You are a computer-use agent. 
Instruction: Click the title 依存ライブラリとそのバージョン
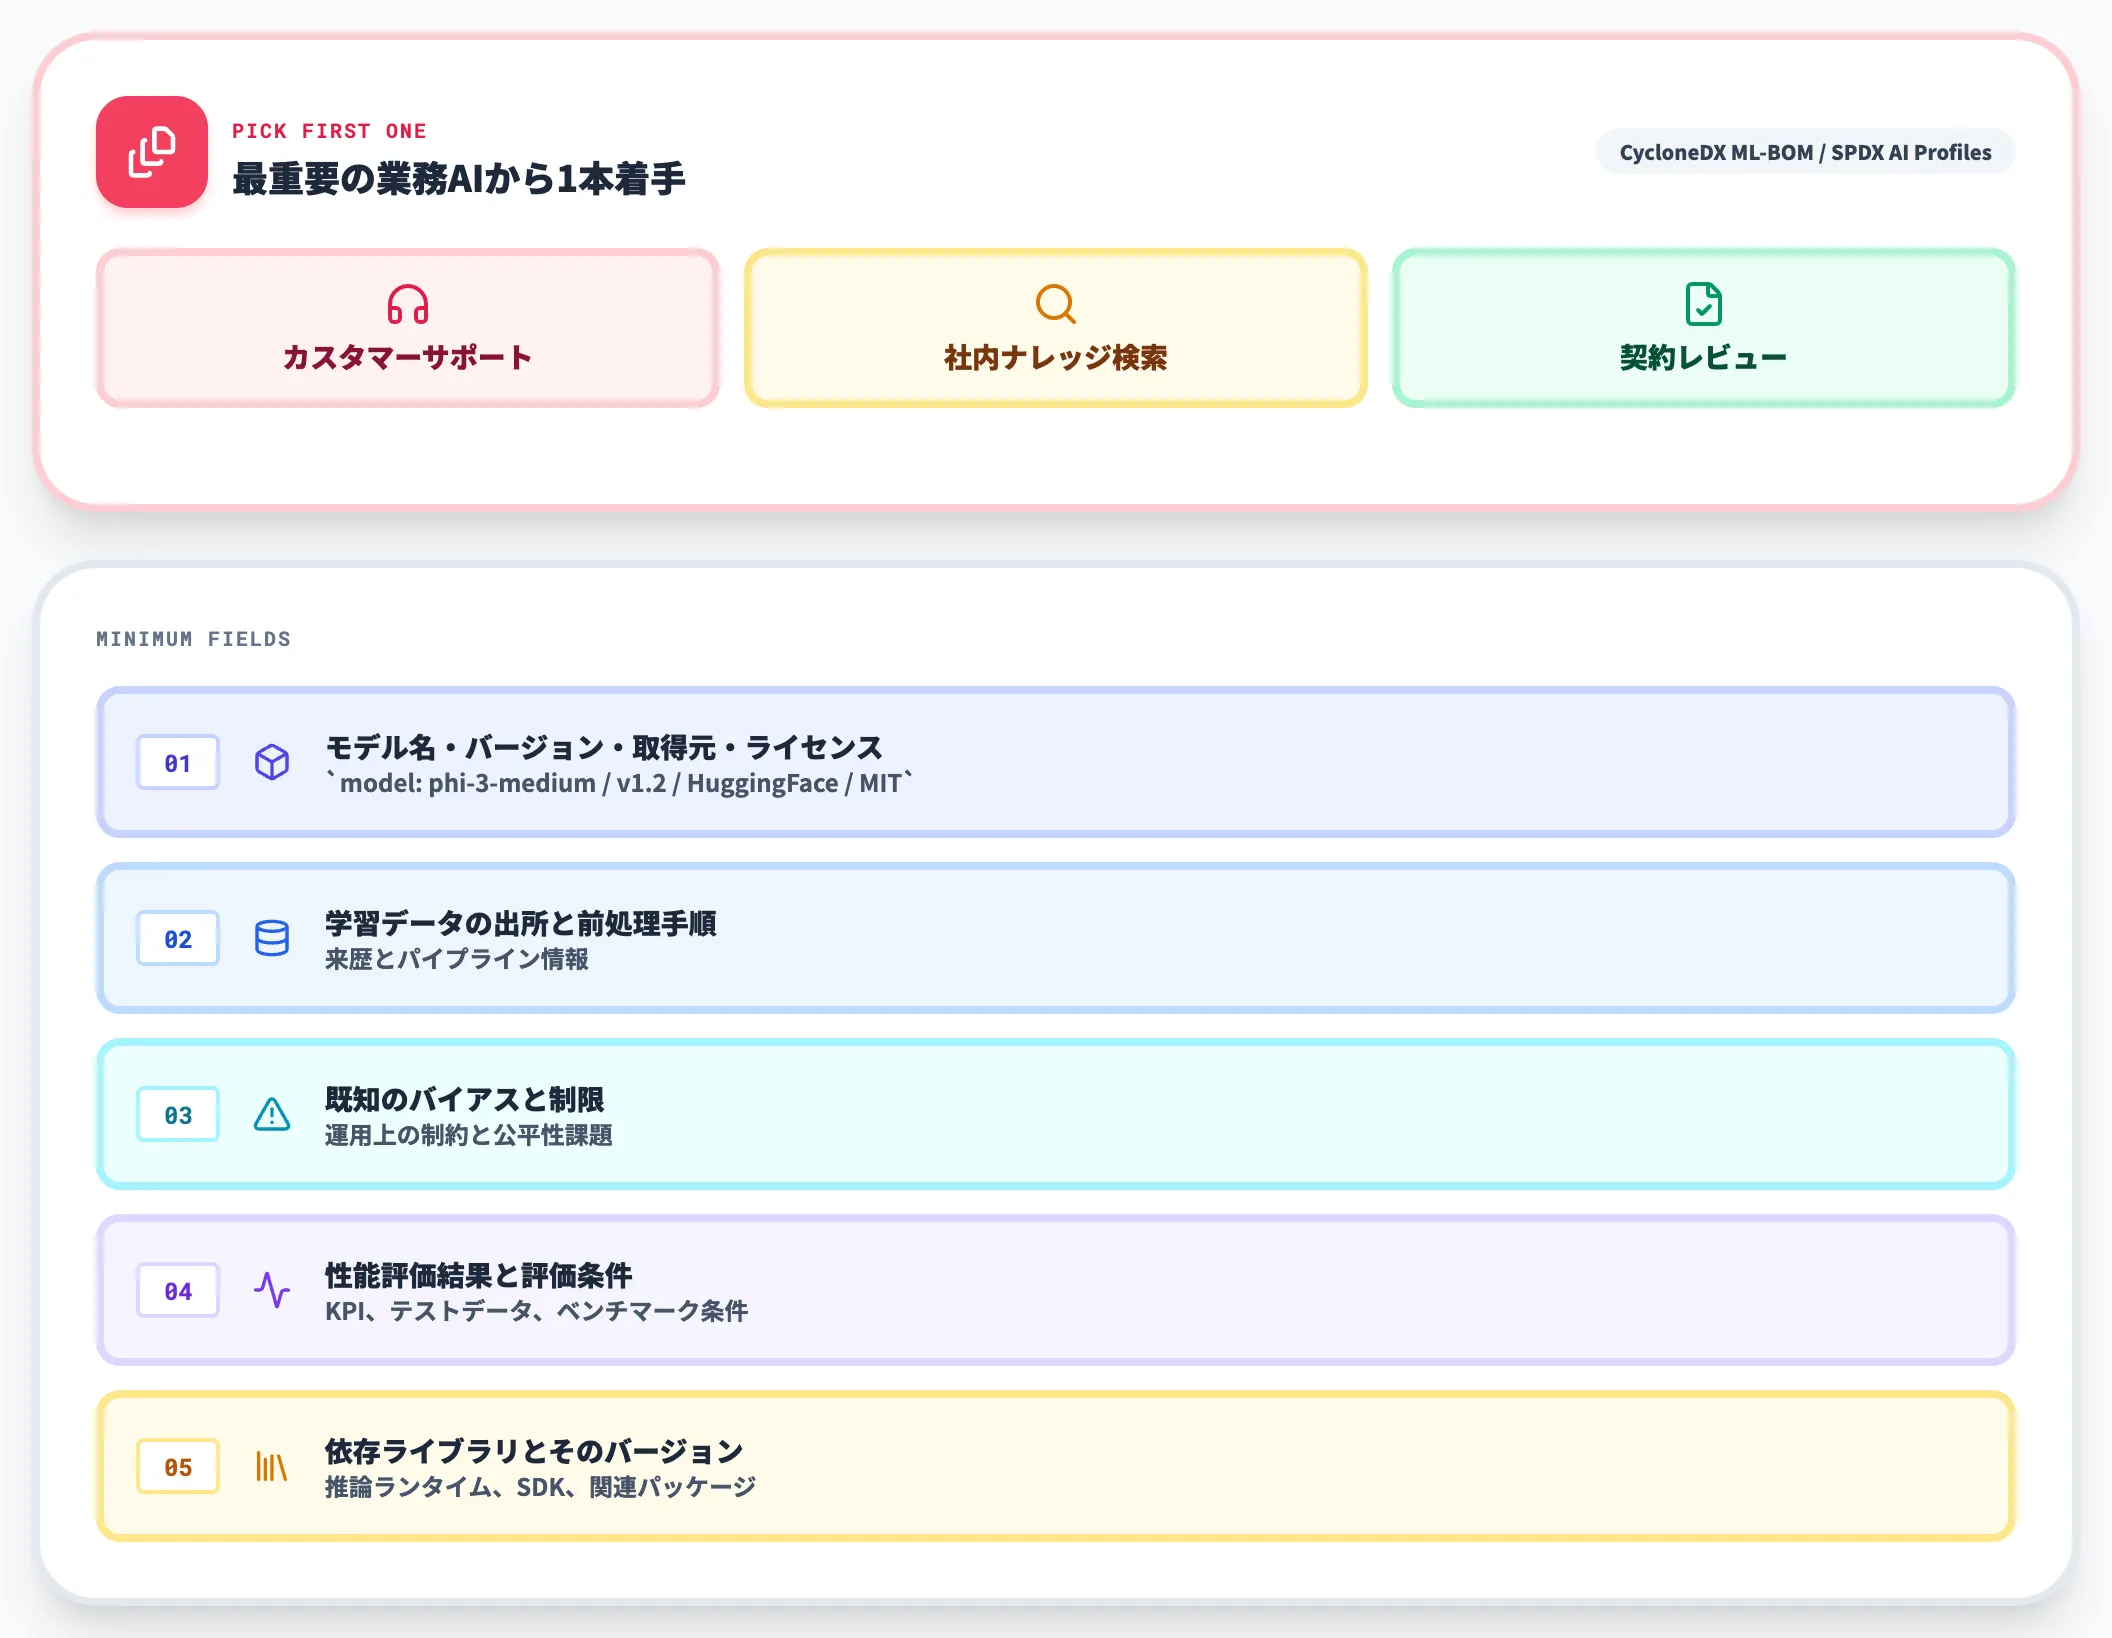point(535,1451)
